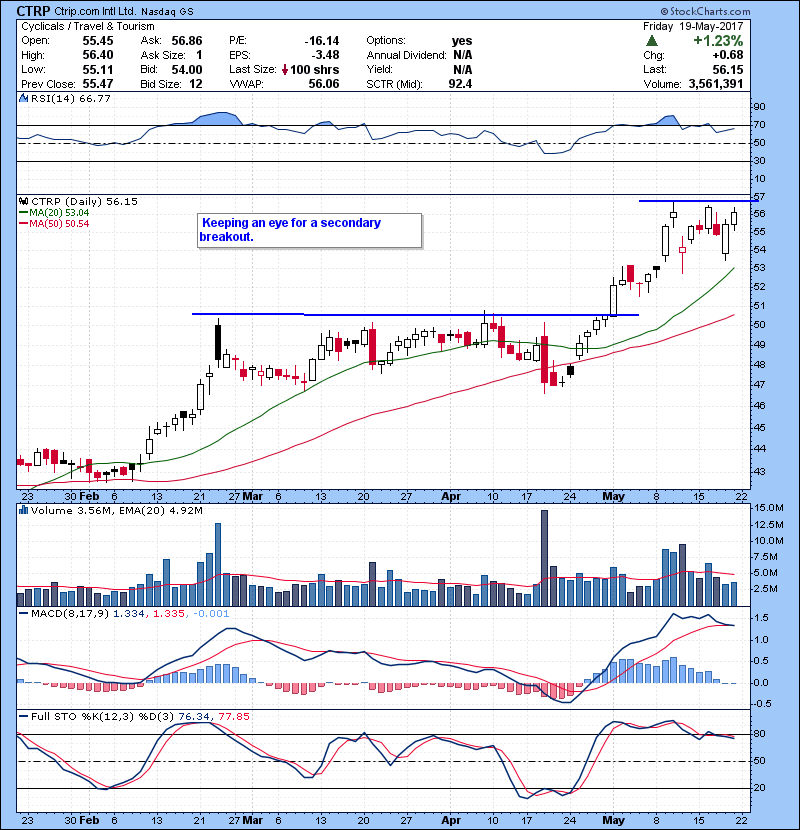Click the exchange label Nasdaq GS
The height and width of the screenshot is (830, 800).
[x=167, y=11]
